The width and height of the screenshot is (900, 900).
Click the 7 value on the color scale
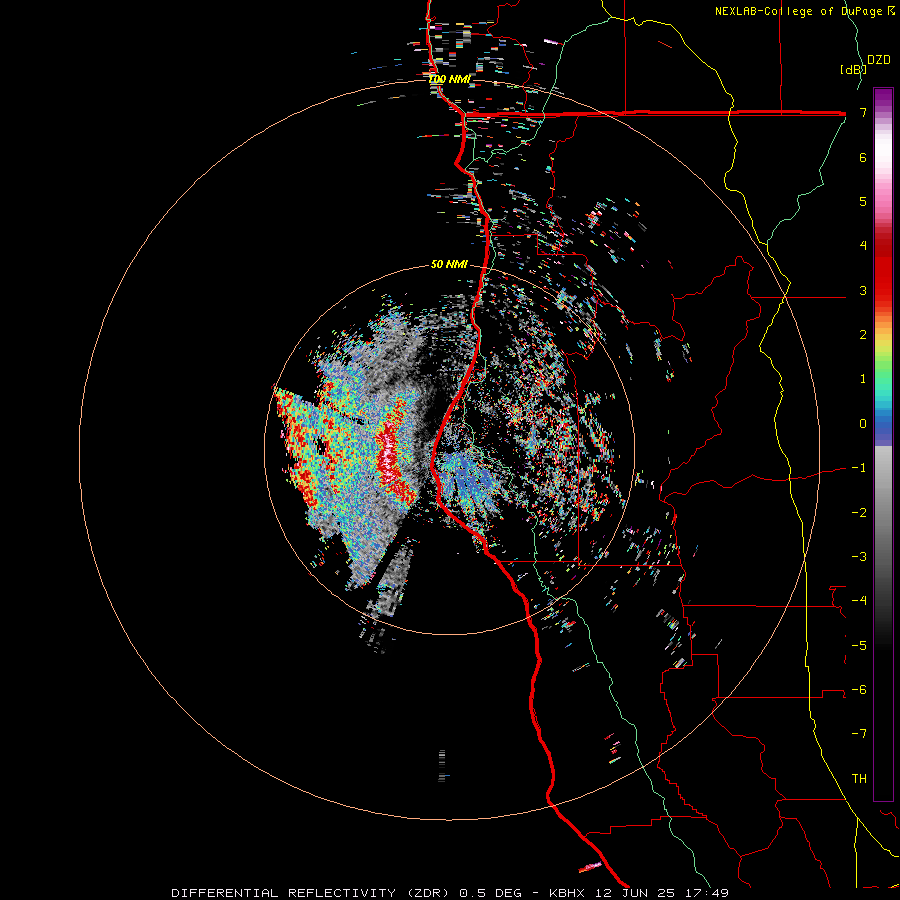[863, 113]
